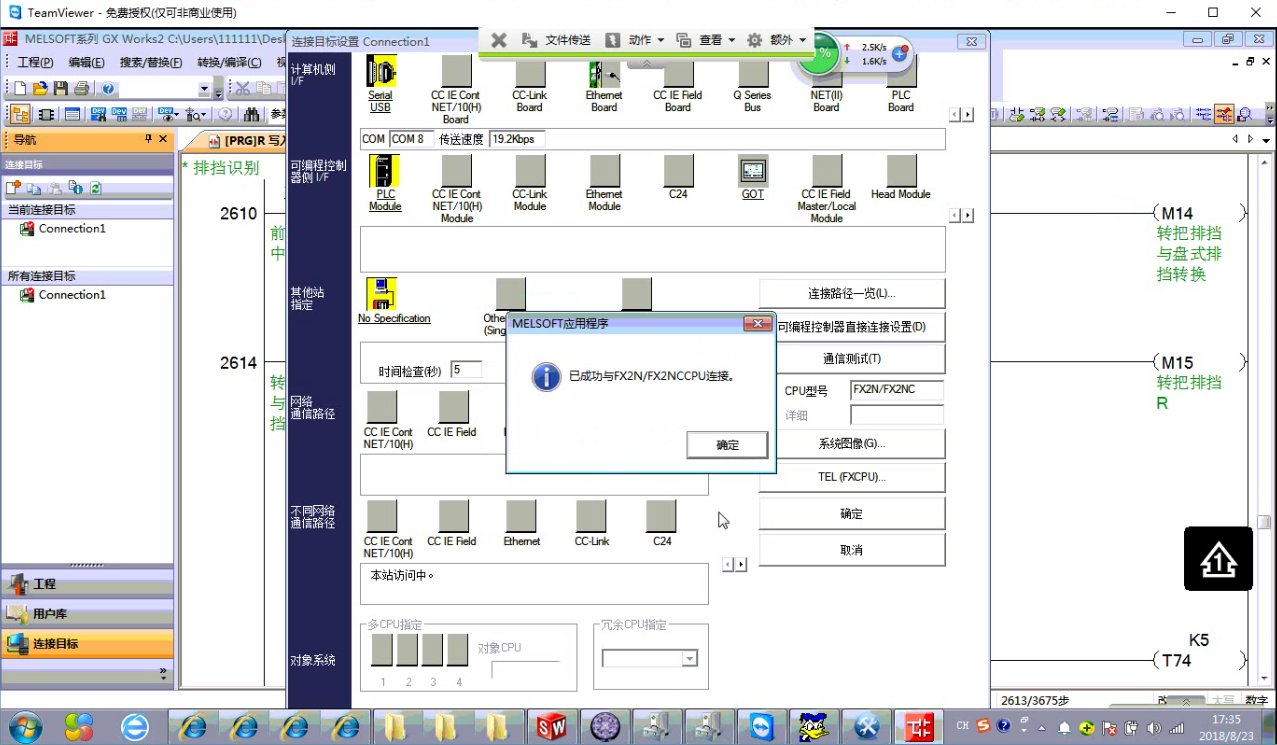Select the Serial USB interface icon
Image resolution: width=1277 pixels, height=745 pixels.
pos(381,72)
